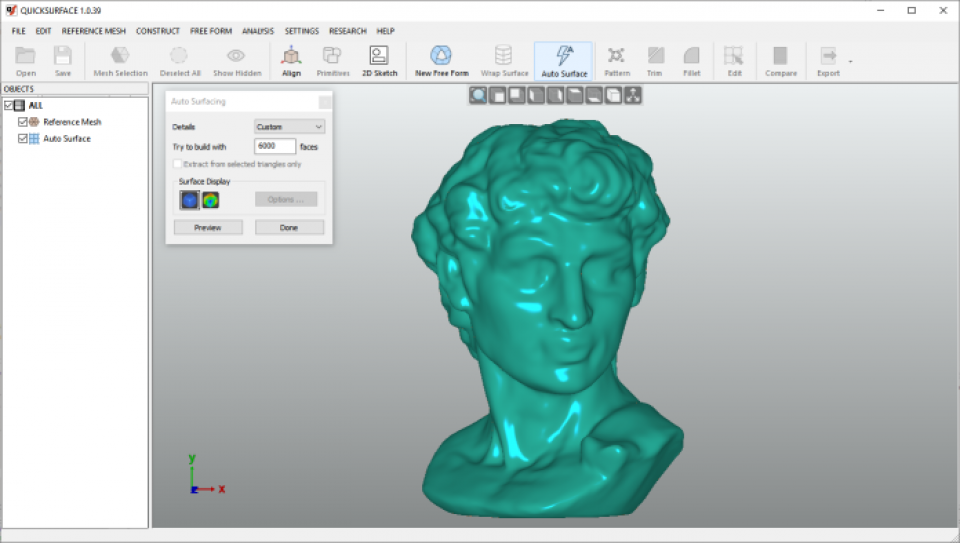Open the FILE menu
Image resolution: width=960 pixels, height=543 pixels.
click(x=18, y=31)
